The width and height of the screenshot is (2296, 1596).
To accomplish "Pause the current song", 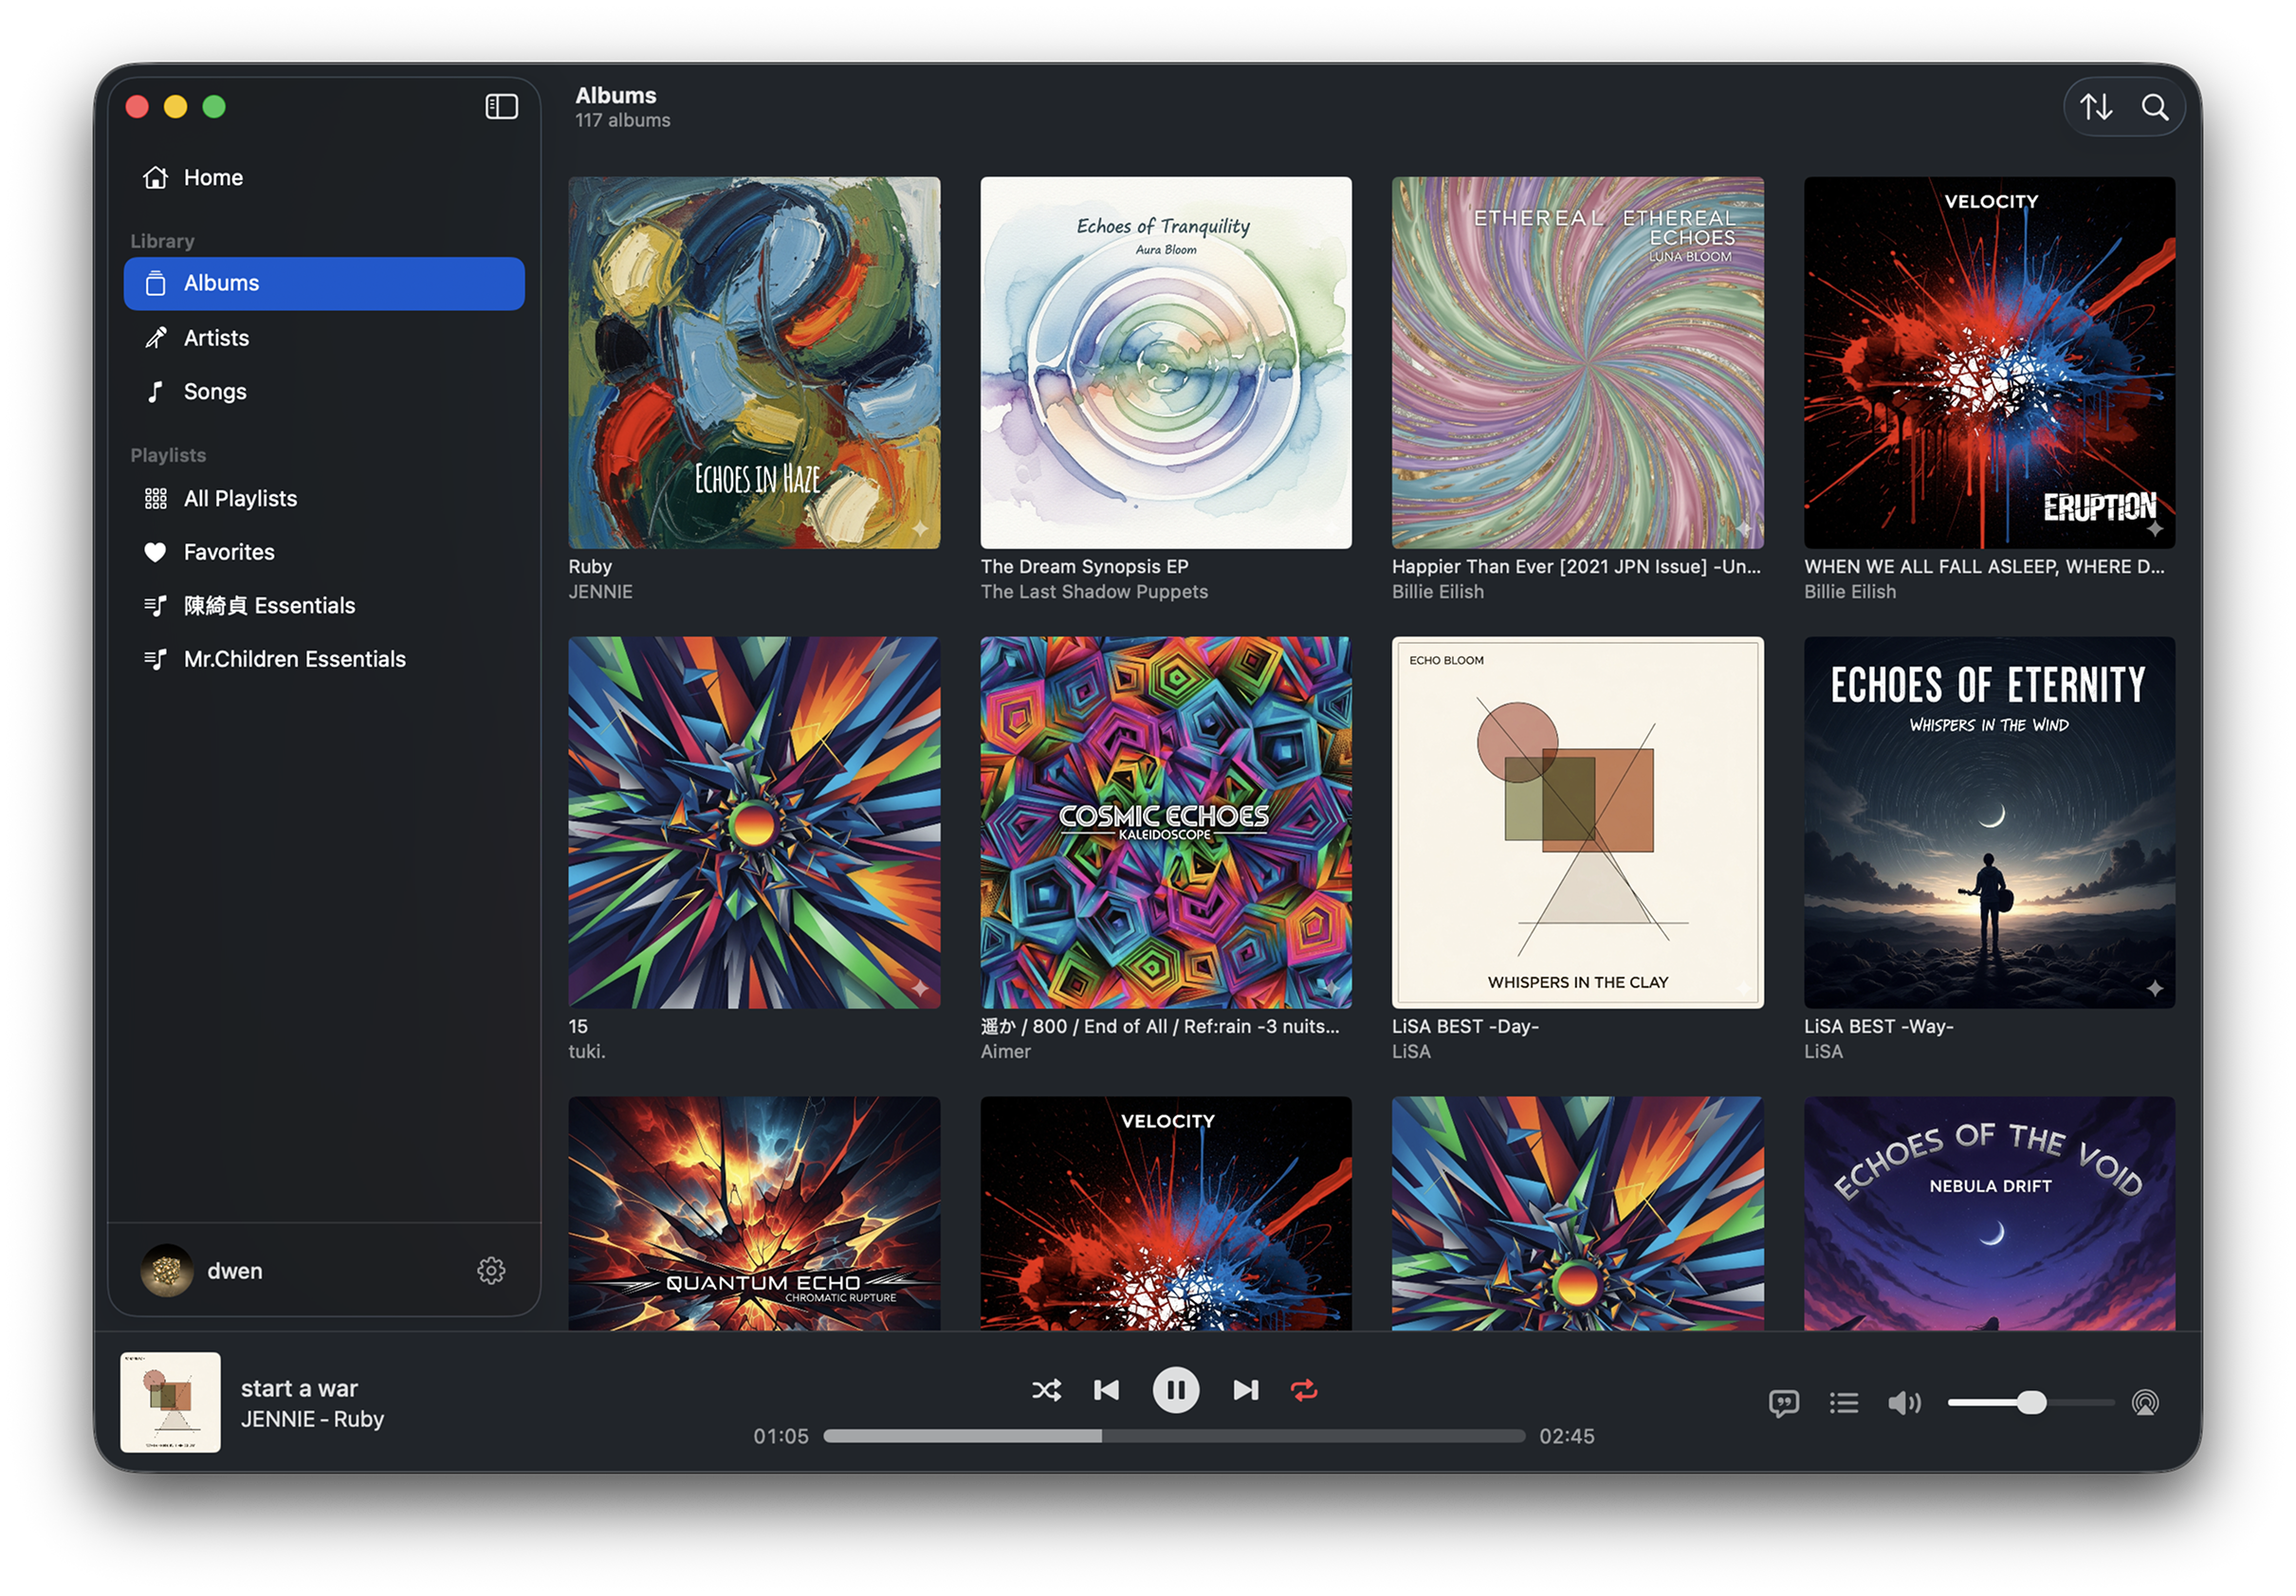I will [1175, 1390].
